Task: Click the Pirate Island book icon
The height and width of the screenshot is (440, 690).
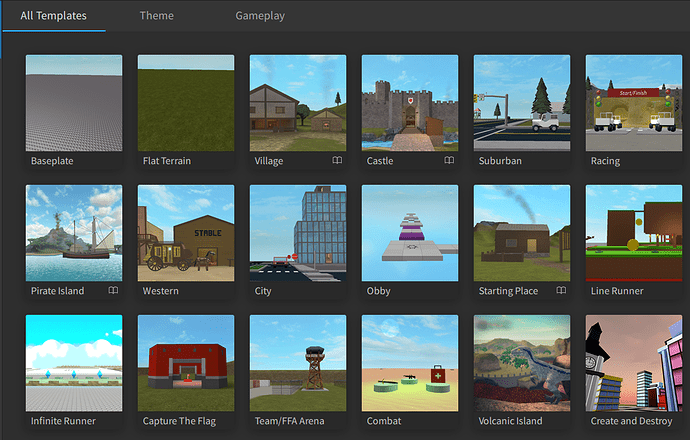Action: tap(113, 290)
